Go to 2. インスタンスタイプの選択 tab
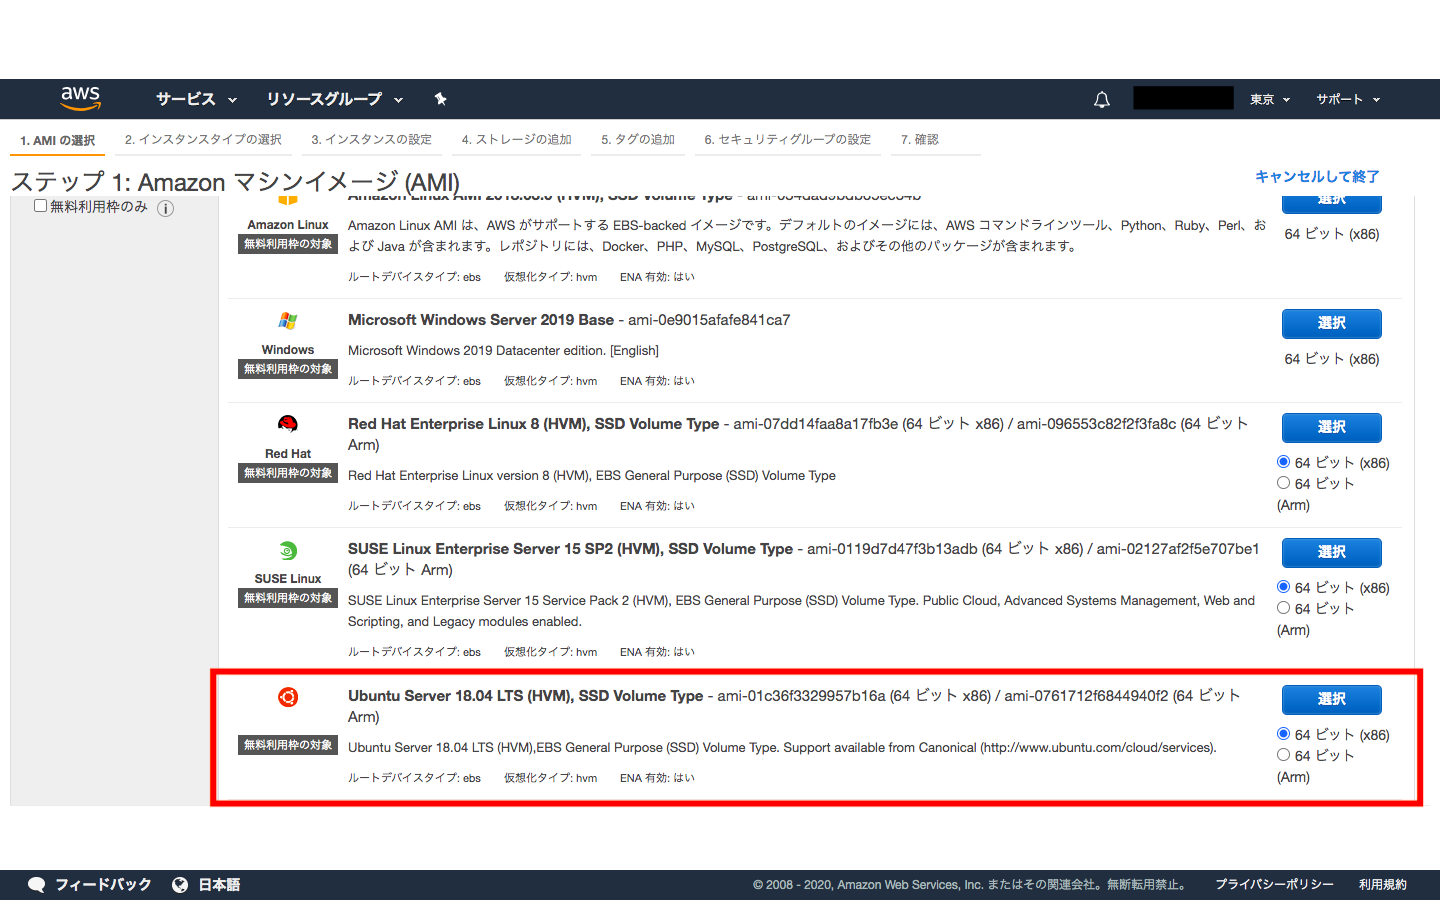Image resolution: width=1440 pixels, height=900 pixels. pyautogui.click(x=203, y=140)
